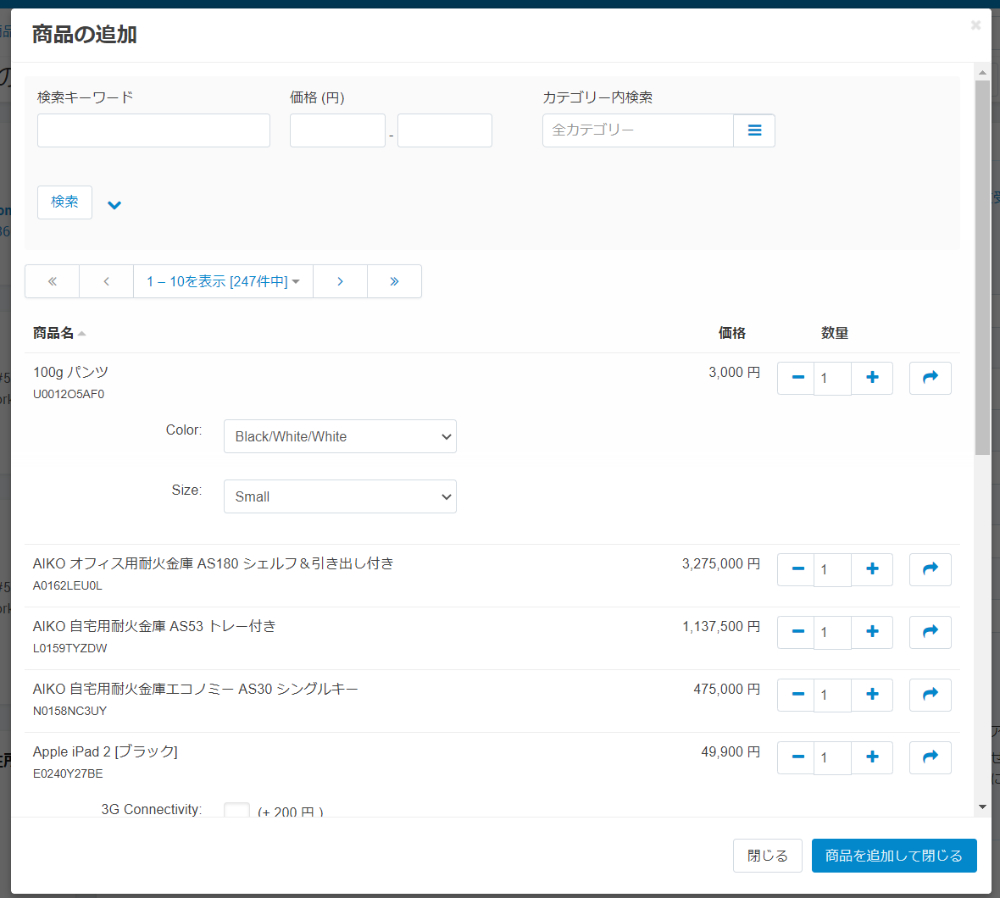Select product name 100g パンツ
The image size is (1000, 898).
[71, 372]
